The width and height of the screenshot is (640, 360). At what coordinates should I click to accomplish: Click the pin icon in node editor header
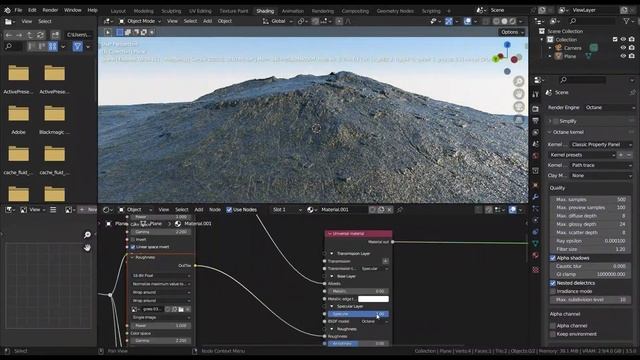(400, 210)
